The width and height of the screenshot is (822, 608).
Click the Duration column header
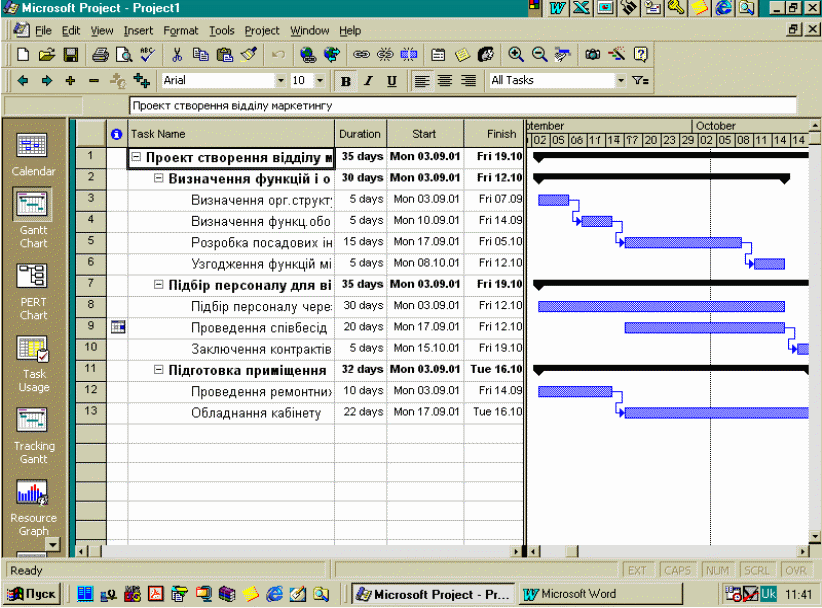[x=359, y=134]
